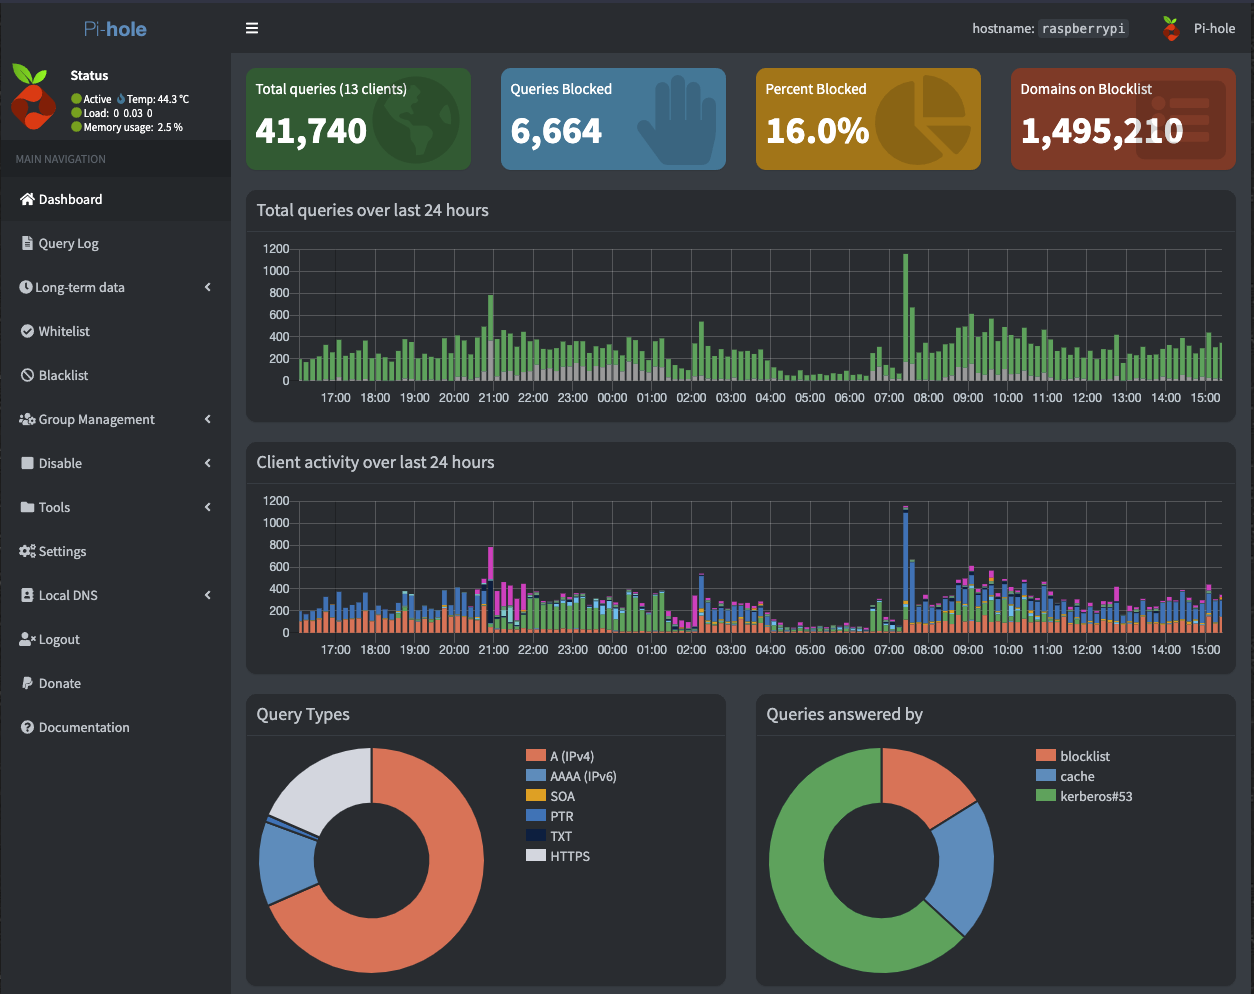The width and height of the screenshot is (1254, 994).
Task: Toggle A (IPv4) legend entry in Query Types
Action: (560, 756)
